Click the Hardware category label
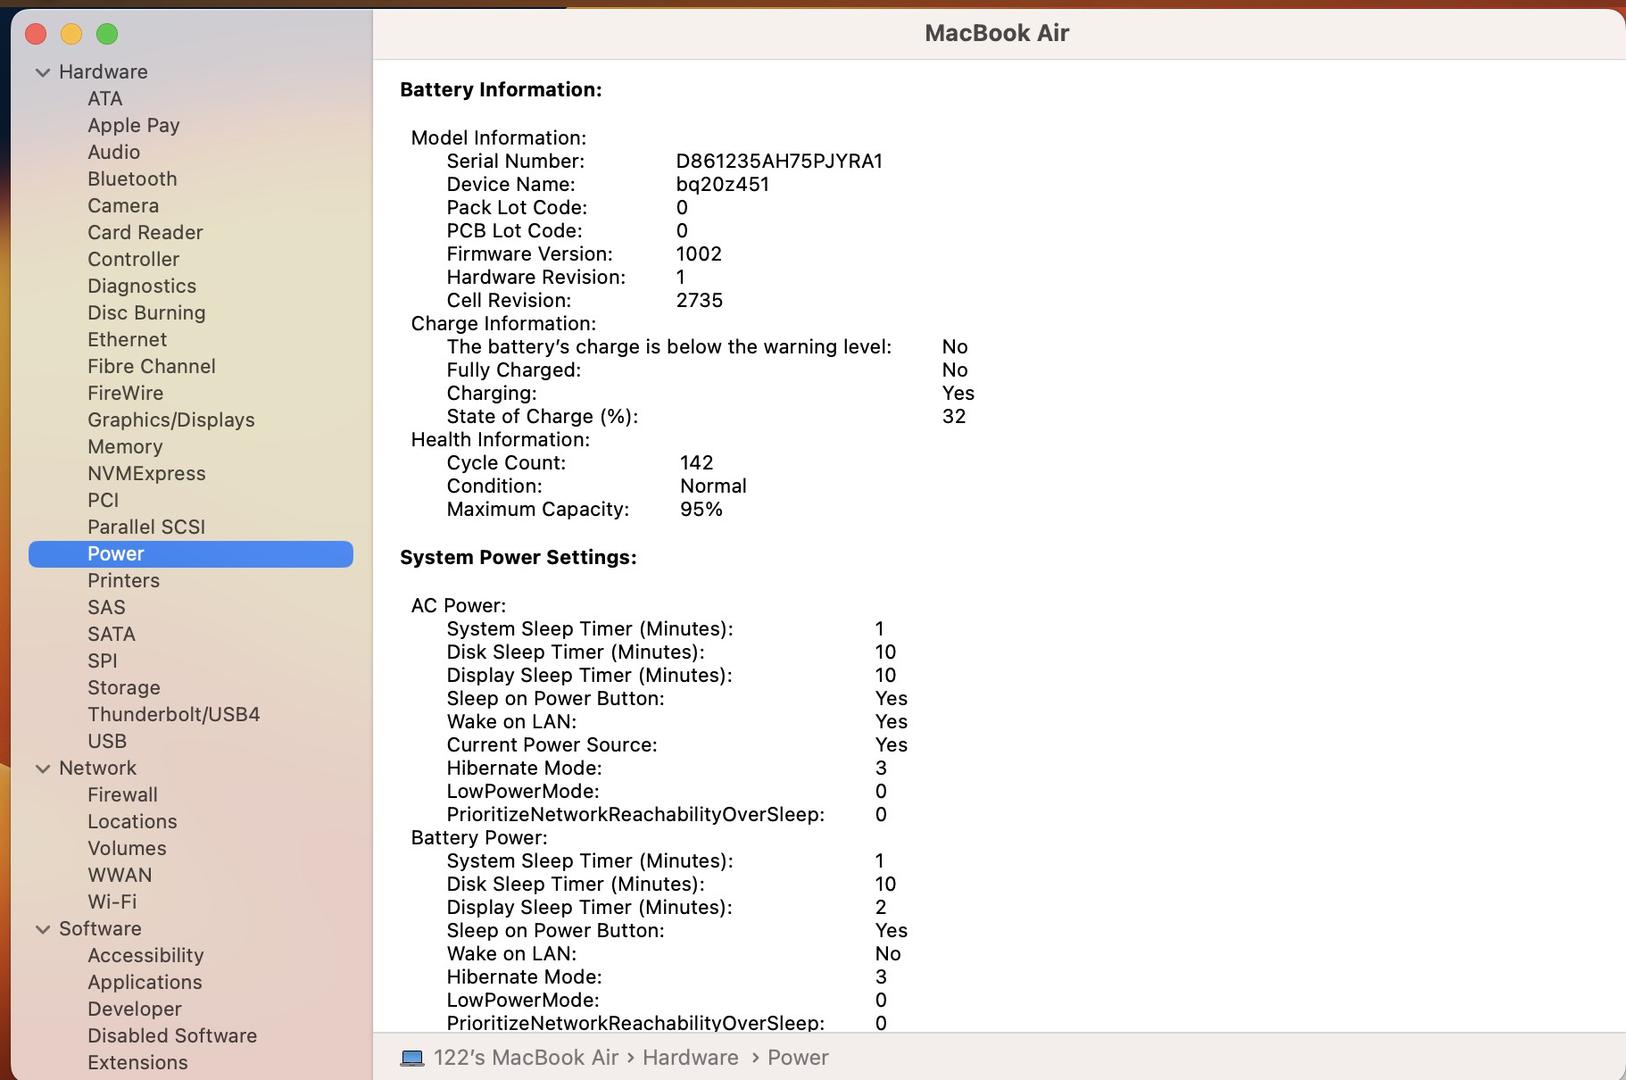 tap(103, 72)
